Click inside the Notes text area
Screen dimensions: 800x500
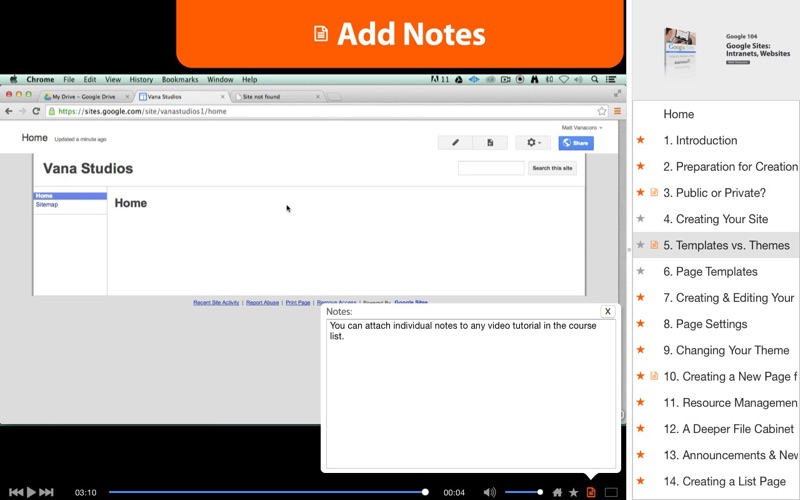[x=470, y=394]
